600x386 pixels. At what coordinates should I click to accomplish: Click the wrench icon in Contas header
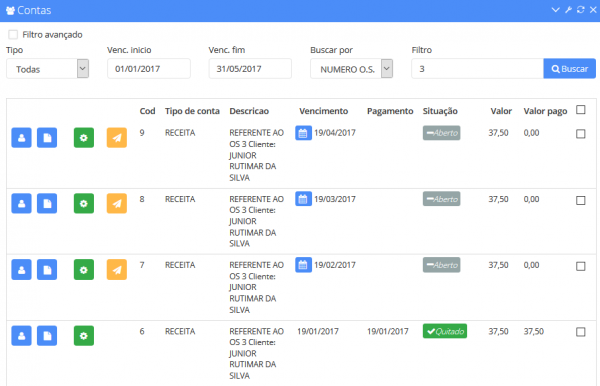click(568, 10)
